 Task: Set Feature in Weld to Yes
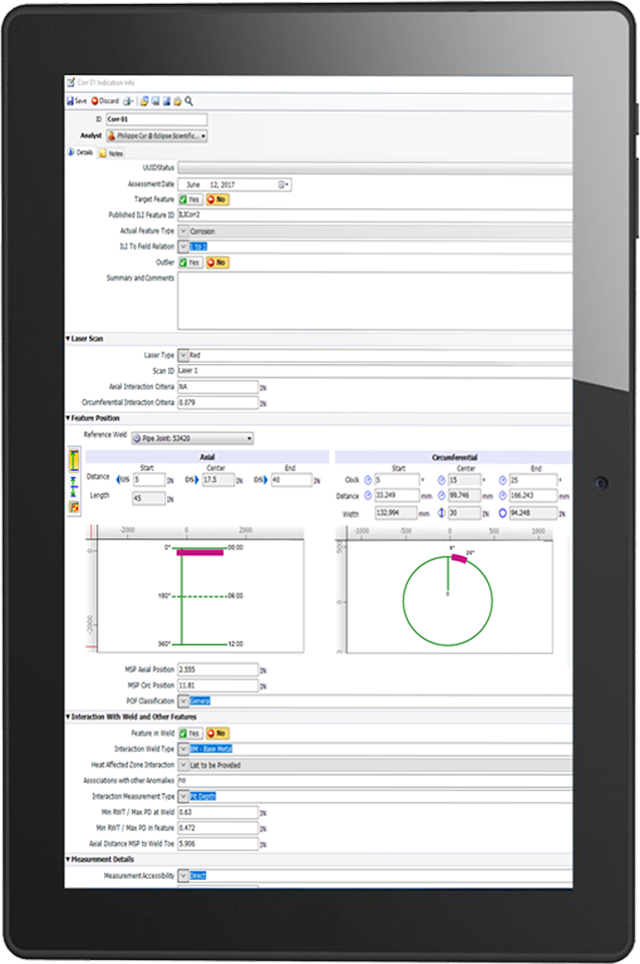pyautogui.click(x=190, y=733)
